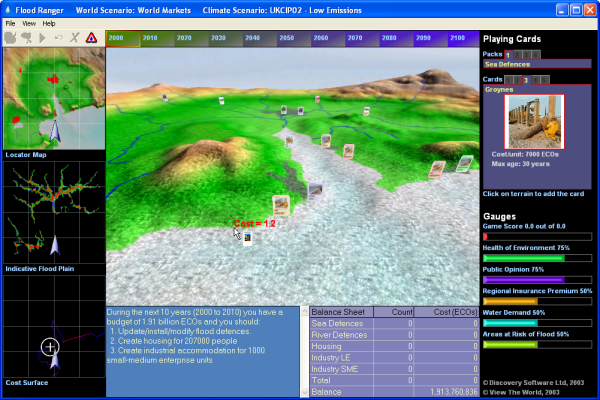Select the River Defences balance row

394,335
